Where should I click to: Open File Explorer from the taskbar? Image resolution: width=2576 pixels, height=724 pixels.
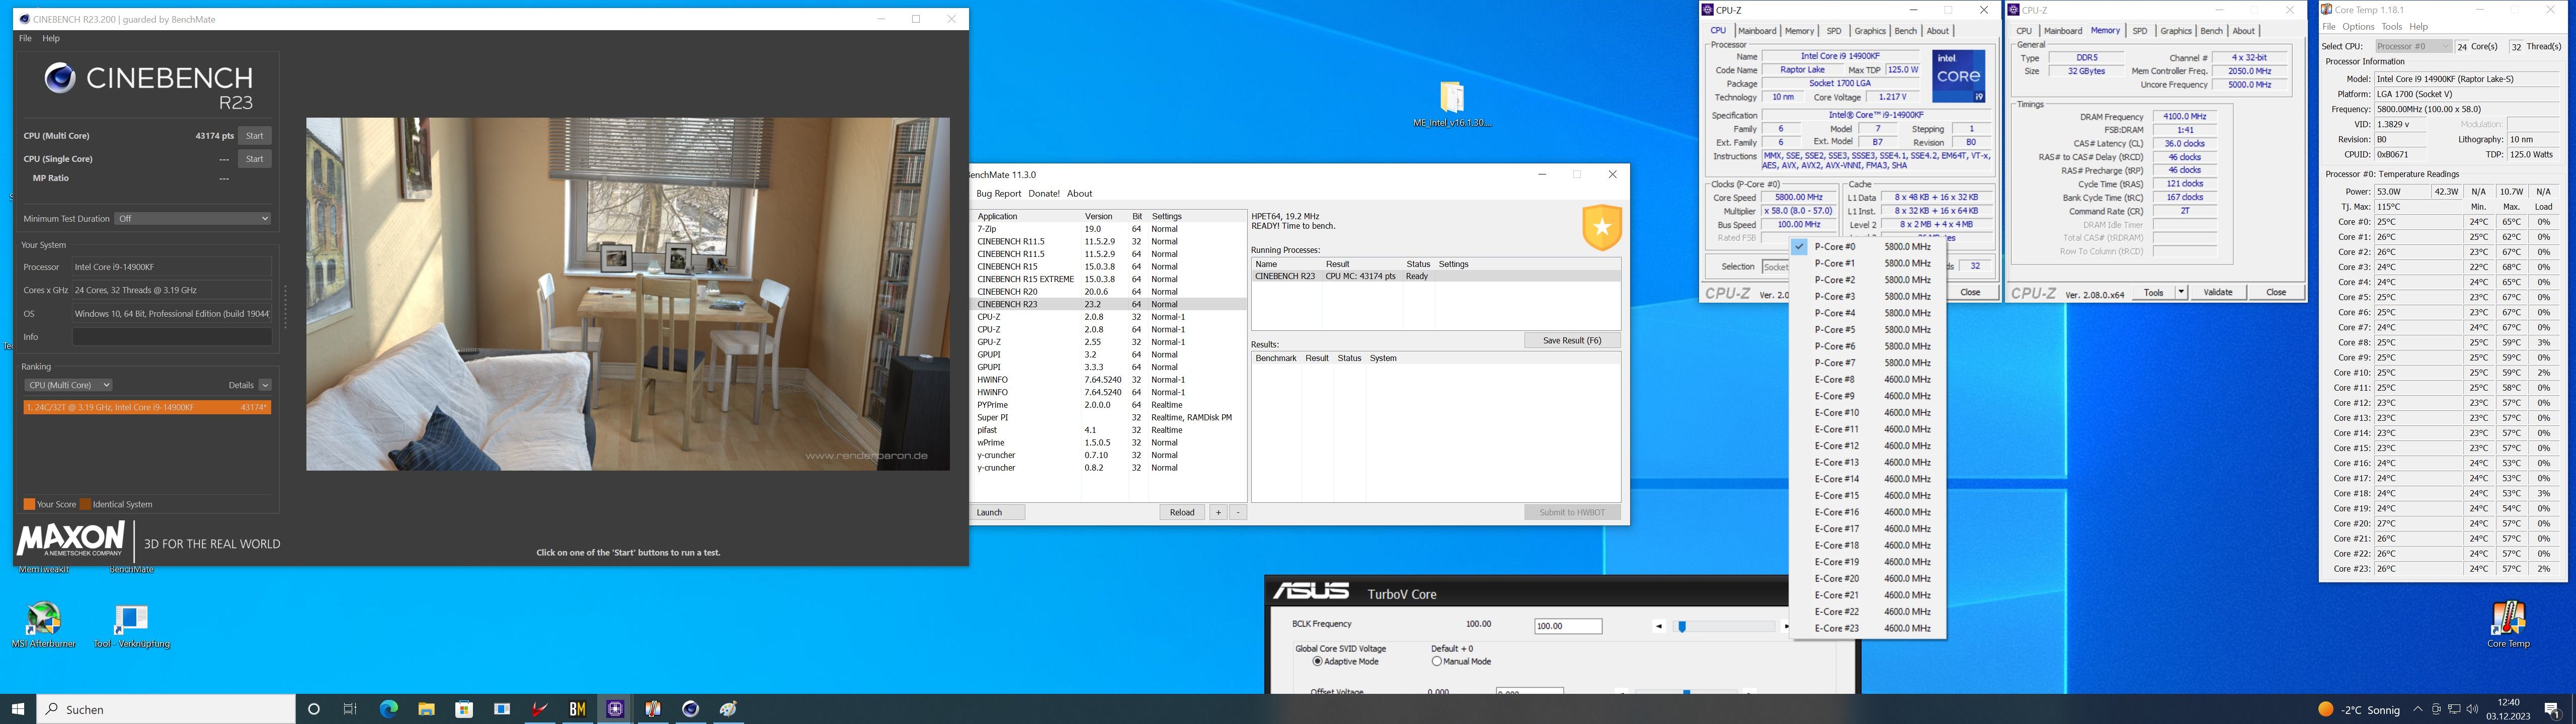point(427,709)
